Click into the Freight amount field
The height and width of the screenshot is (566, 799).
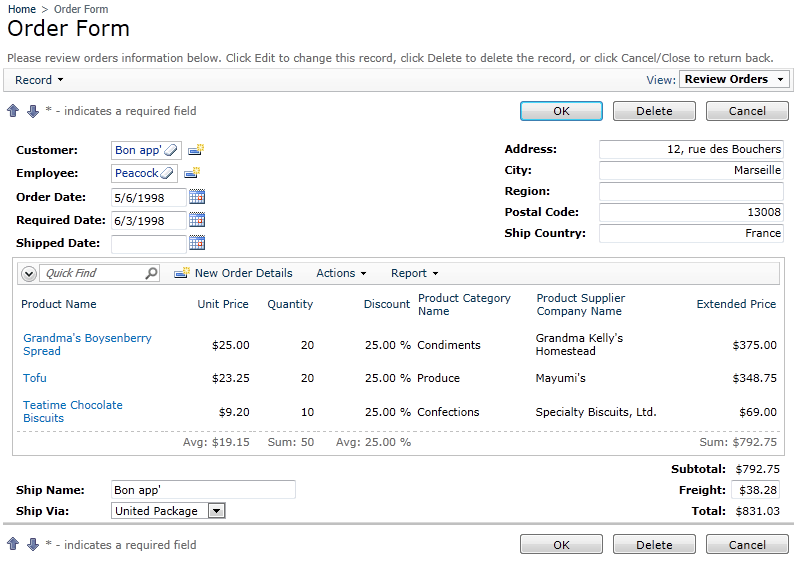coord(756,490)
